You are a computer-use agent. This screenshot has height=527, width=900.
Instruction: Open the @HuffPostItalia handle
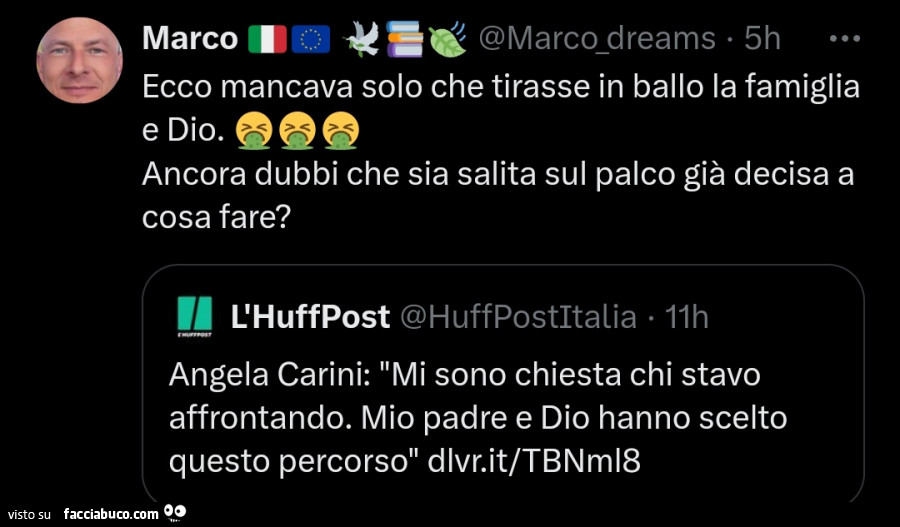point(518,317)
